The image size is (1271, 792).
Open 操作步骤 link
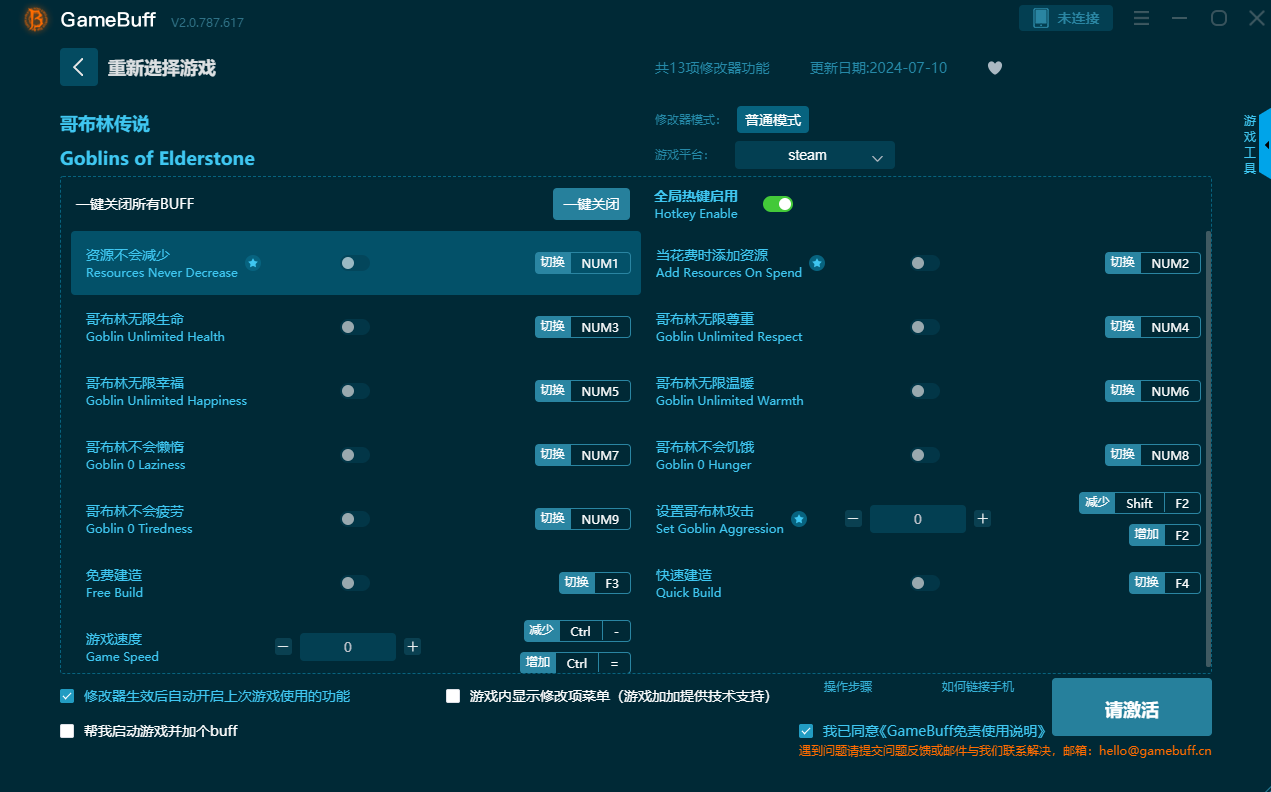pos(848,687)
